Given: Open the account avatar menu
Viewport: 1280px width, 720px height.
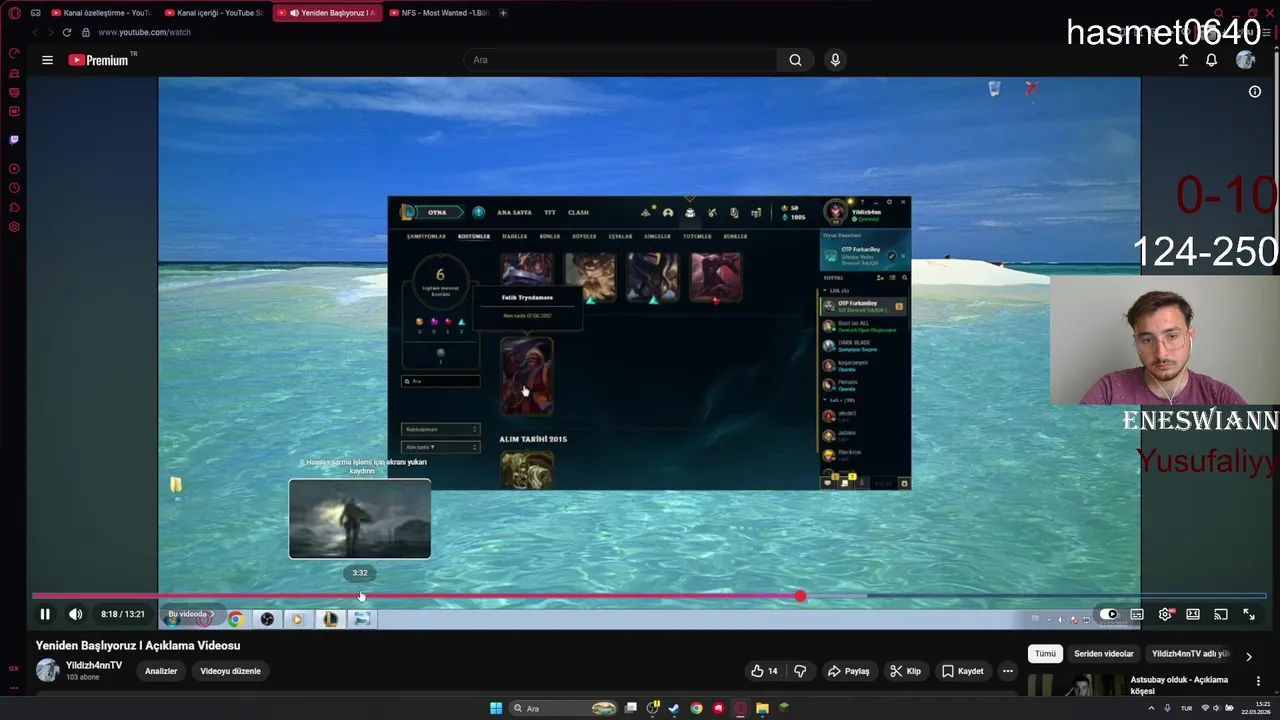Looking at the screenshot, I should (1245, 60).
